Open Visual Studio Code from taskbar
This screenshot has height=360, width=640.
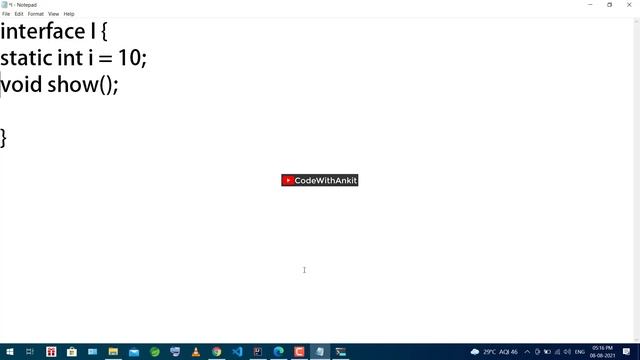point(237,351)
